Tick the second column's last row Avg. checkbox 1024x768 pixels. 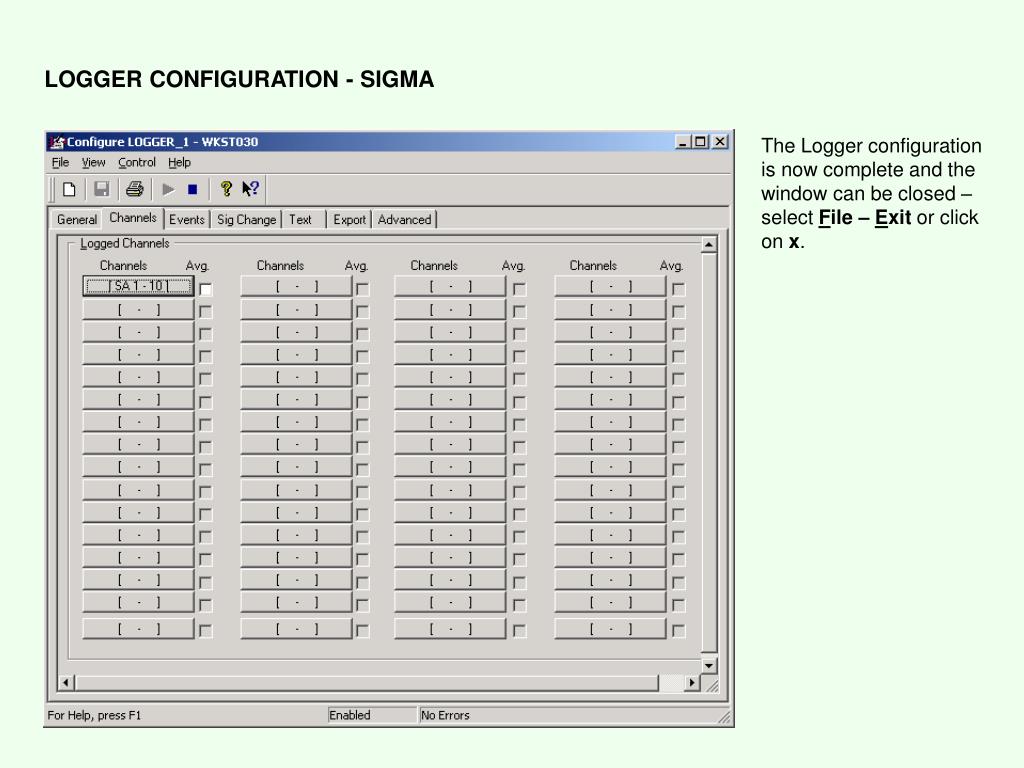[362, 631]
